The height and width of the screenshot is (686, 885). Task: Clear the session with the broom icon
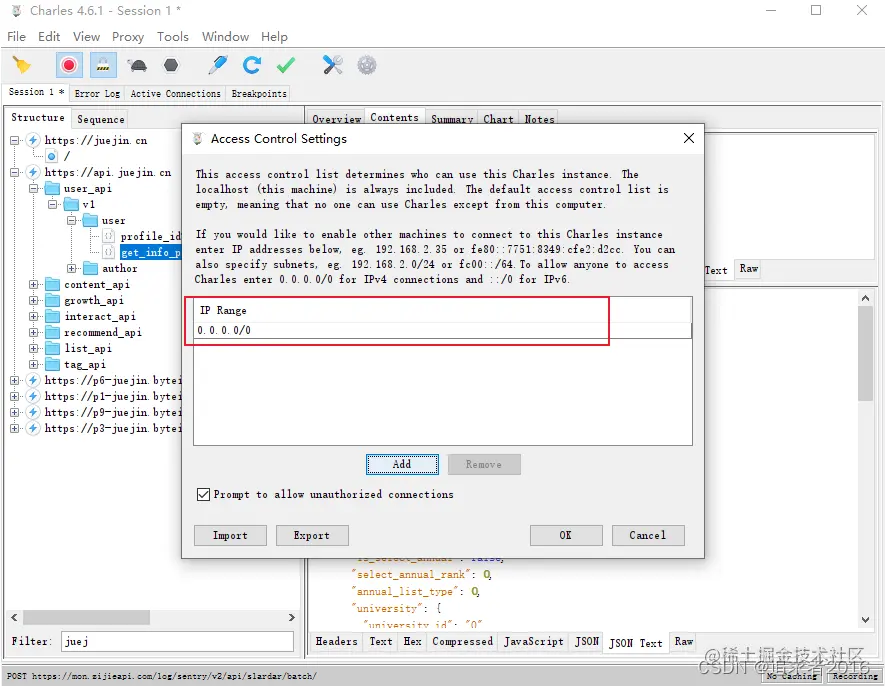21,65
